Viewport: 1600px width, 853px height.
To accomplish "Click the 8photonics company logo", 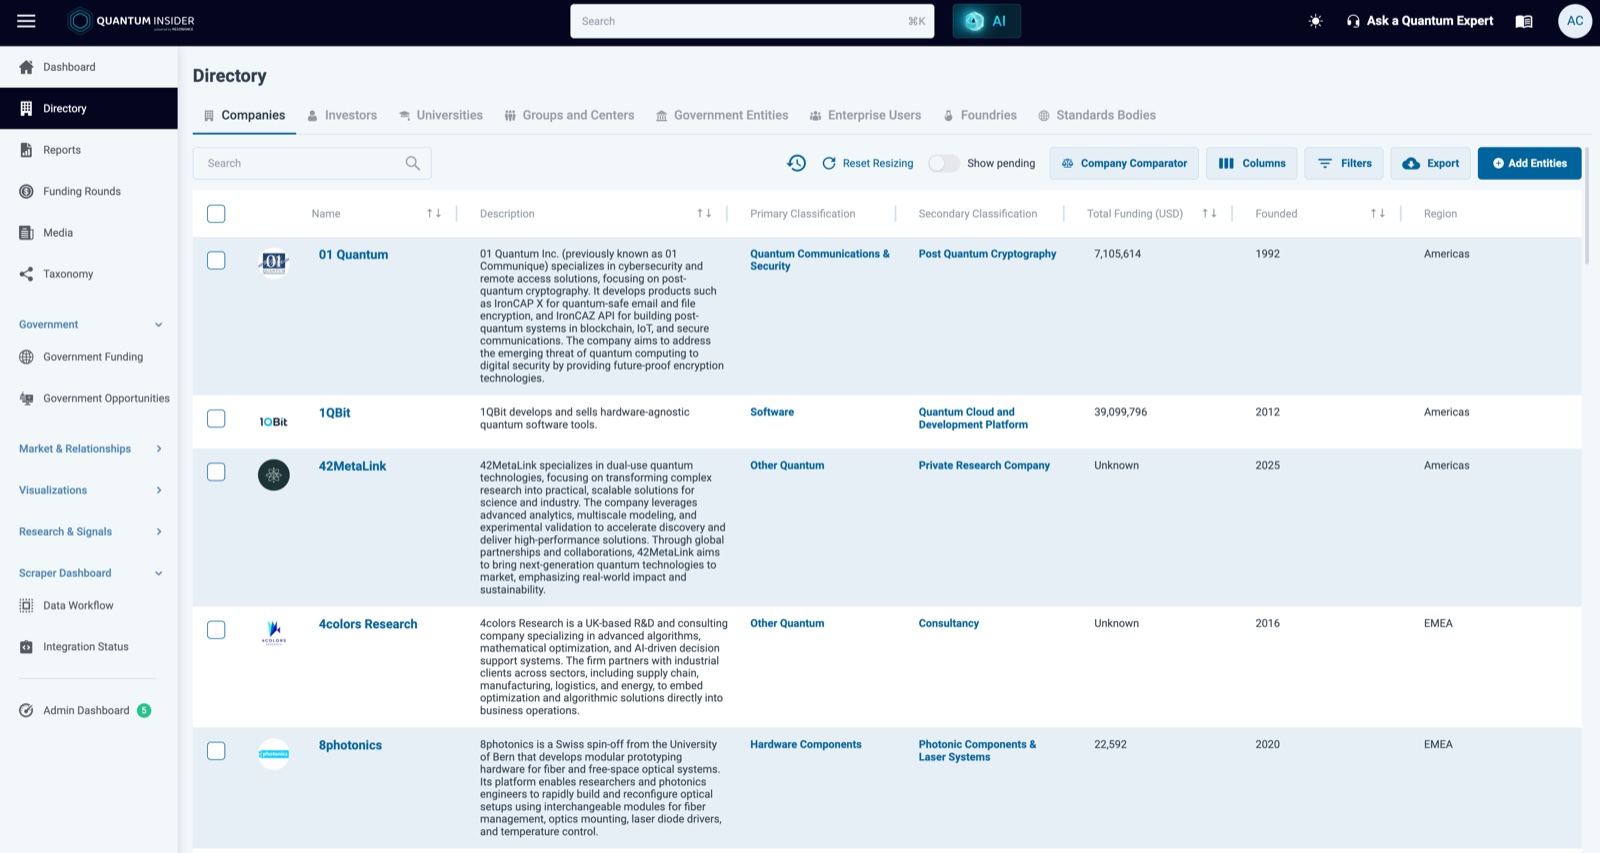I will [x=273, y=754].
